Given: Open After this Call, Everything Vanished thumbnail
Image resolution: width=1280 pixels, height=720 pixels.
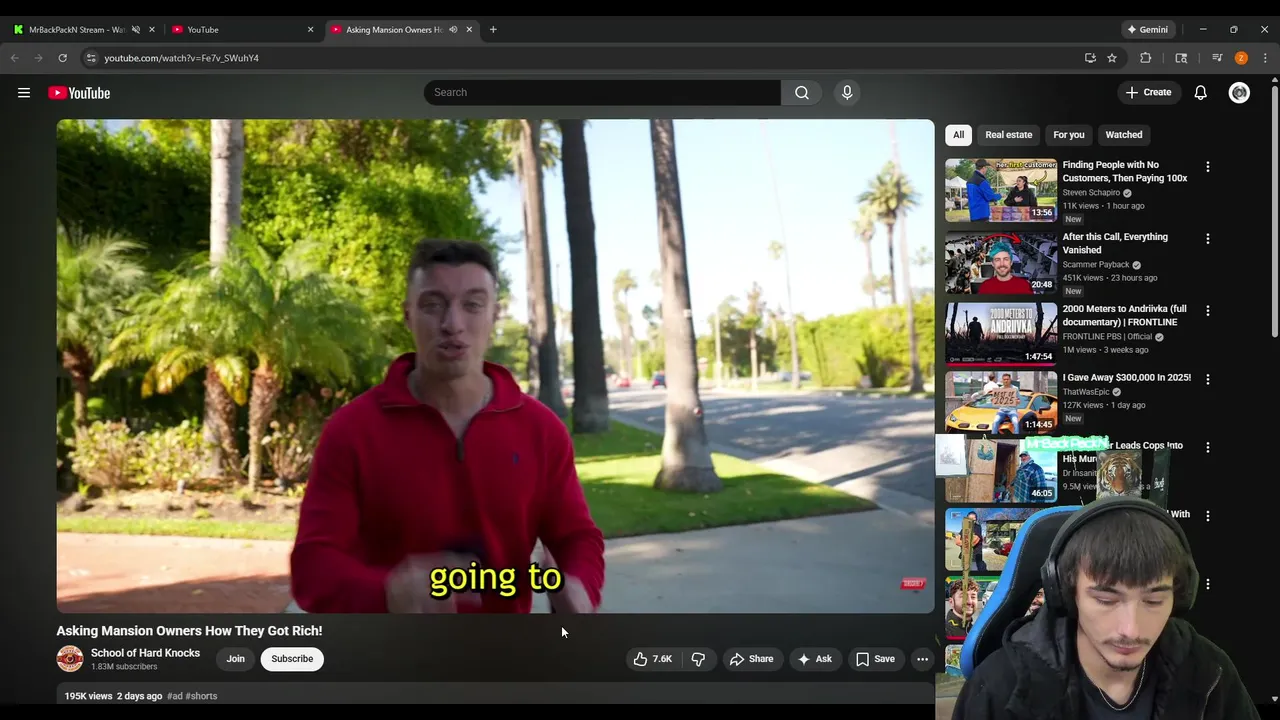Looking at the screenshot, I should (x=1001, y=262).
